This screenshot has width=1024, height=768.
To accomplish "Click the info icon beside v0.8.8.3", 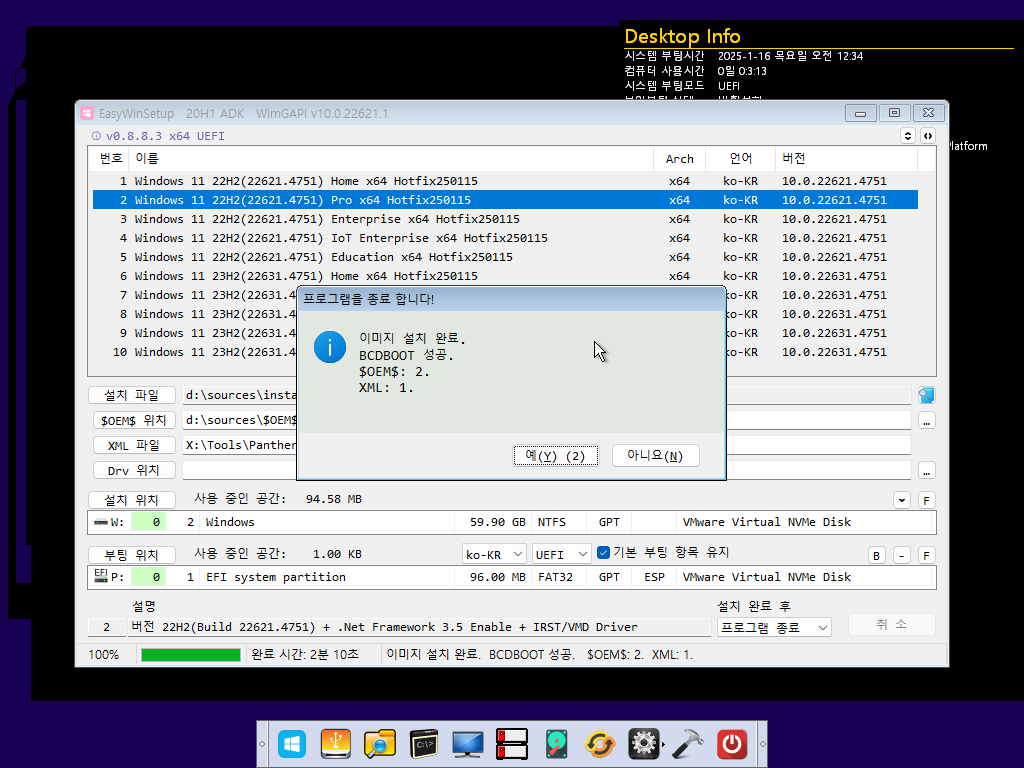I will [96, 136].
